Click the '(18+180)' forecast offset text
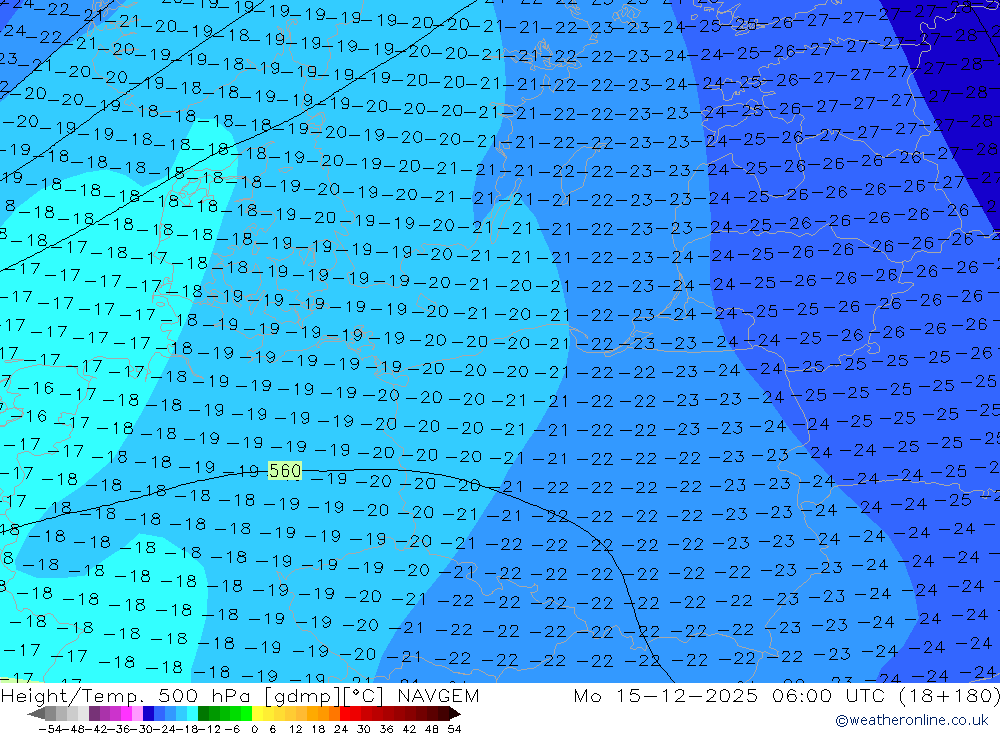This screenshot has height=733, width=1000. tap(948, 695)
